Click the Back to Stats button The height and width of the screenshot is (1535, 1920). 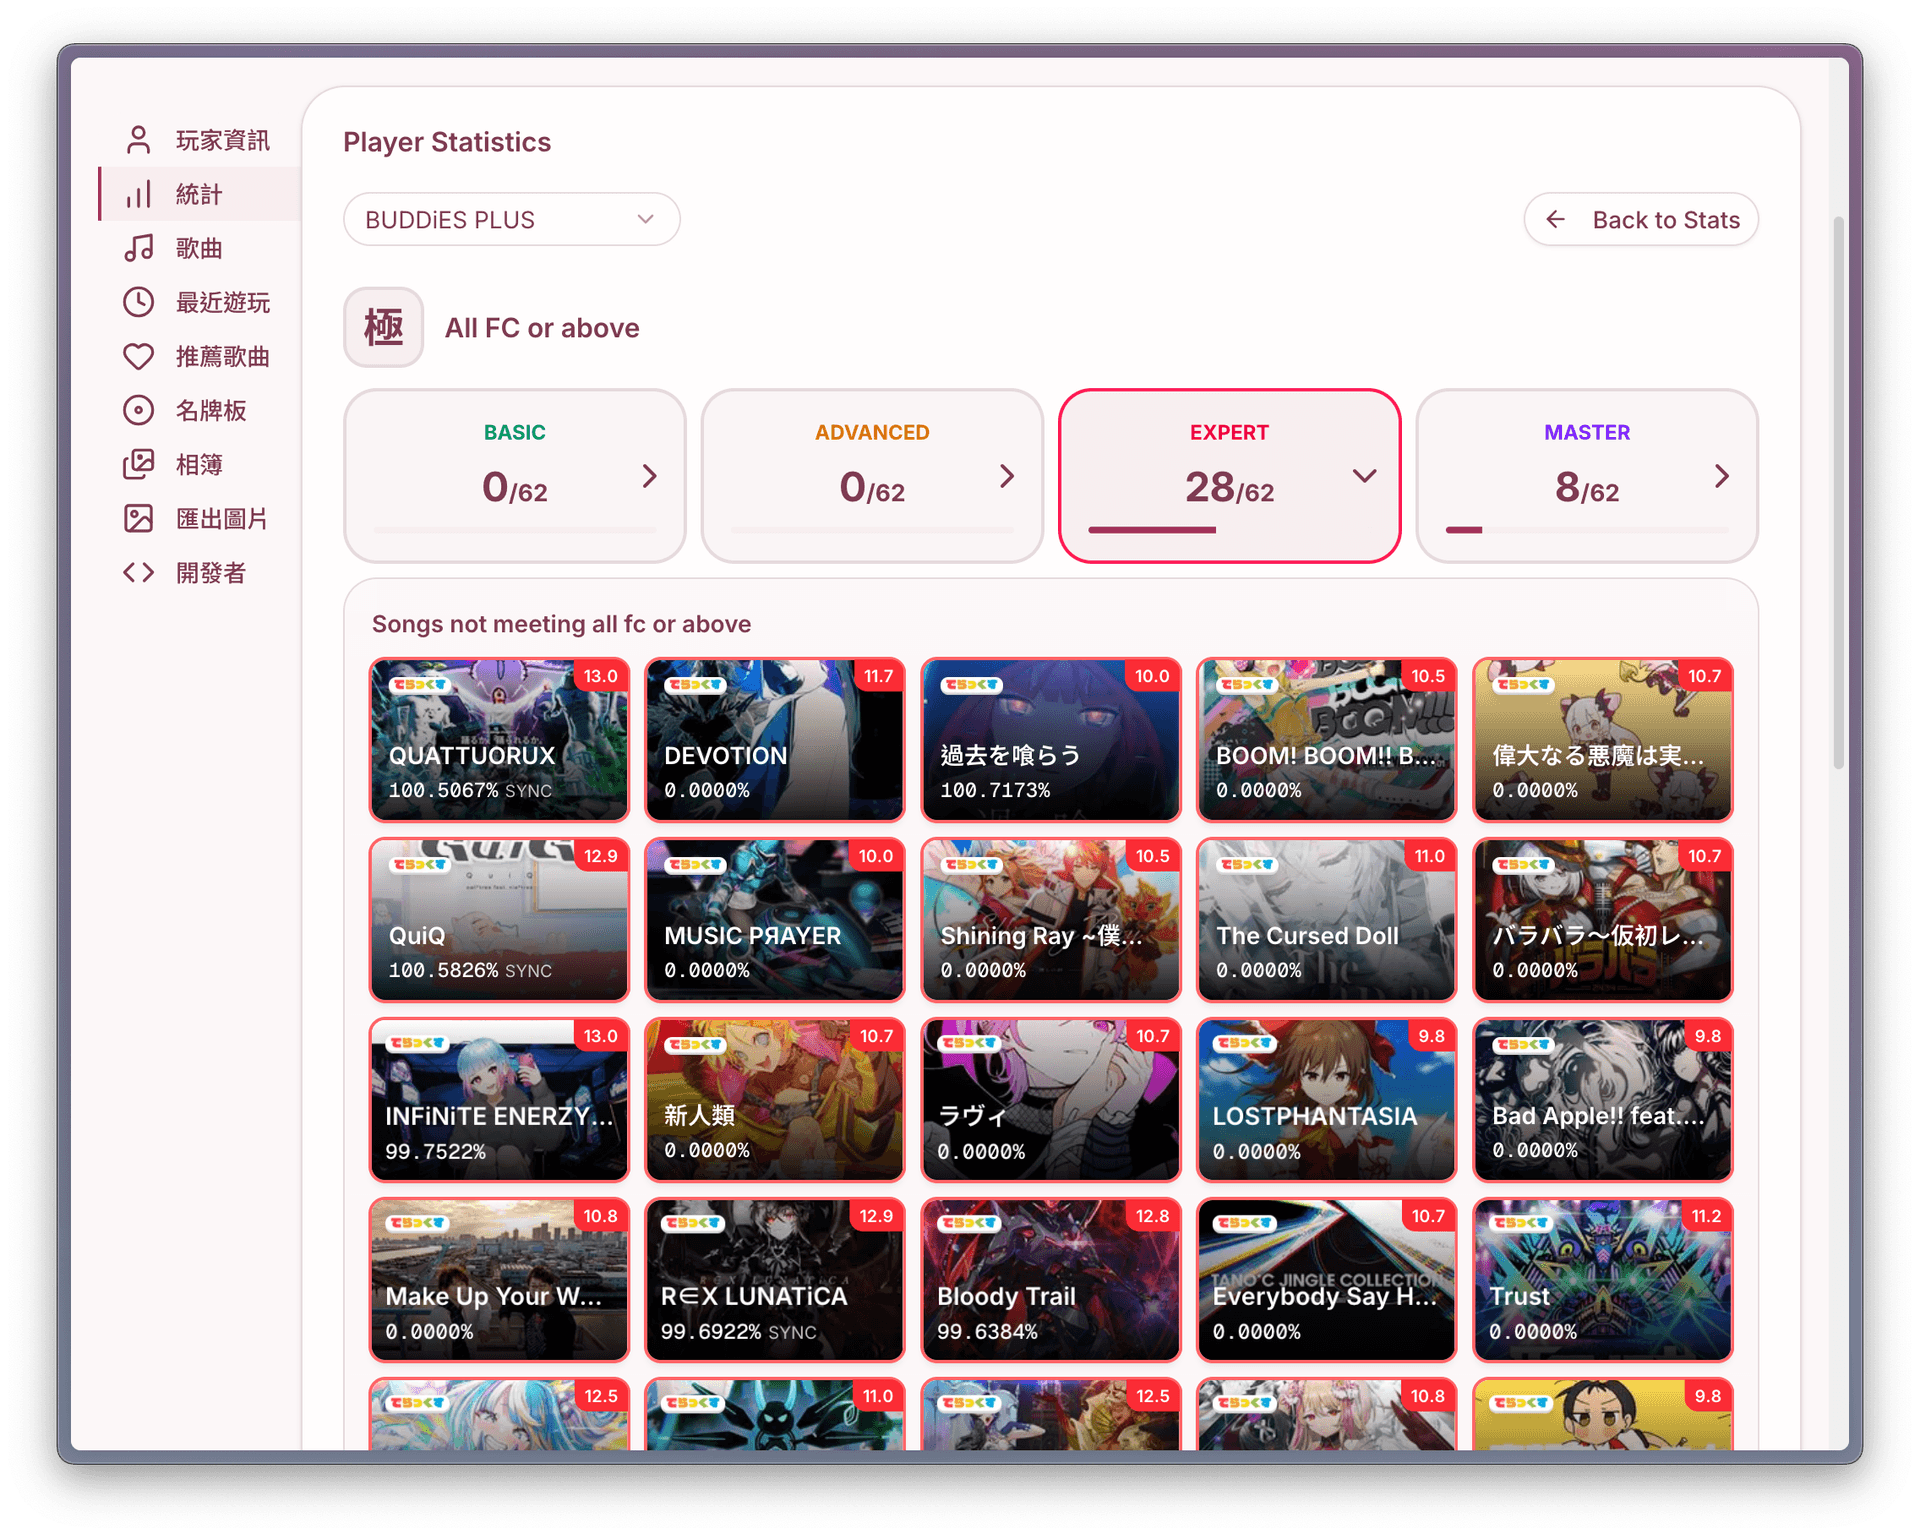tap(1640, 219)
